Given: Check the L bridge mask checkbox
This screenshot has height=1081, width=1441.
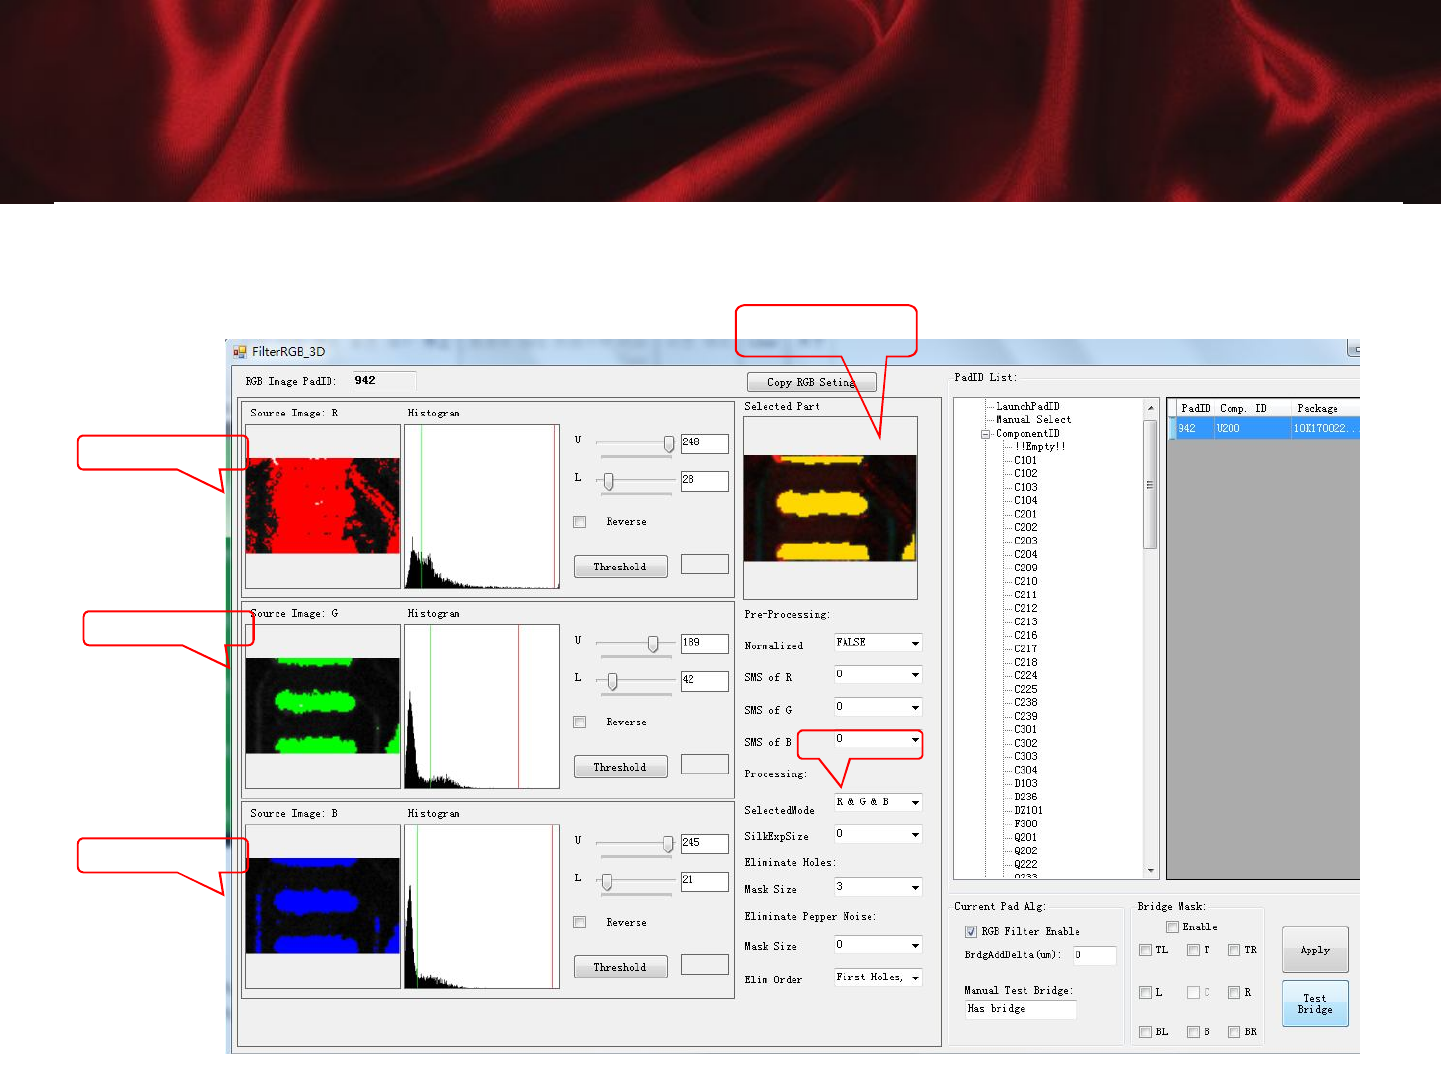Looking at the screenshot, I should coord(1145,993).
